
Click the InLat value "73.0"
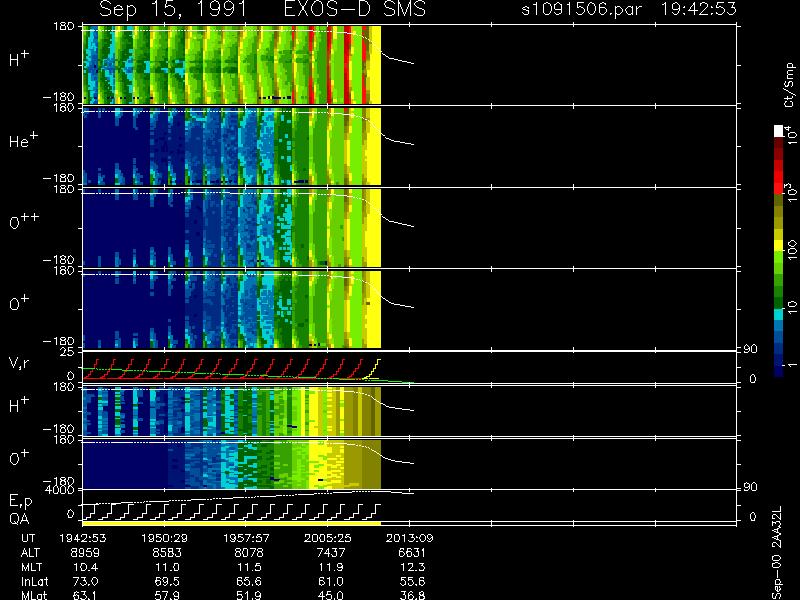click(x=86, y=582)
